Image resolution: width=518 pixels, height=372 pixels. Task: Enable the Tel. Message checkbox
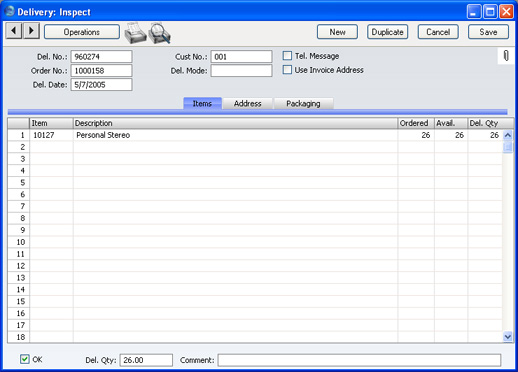click(287, 56)
